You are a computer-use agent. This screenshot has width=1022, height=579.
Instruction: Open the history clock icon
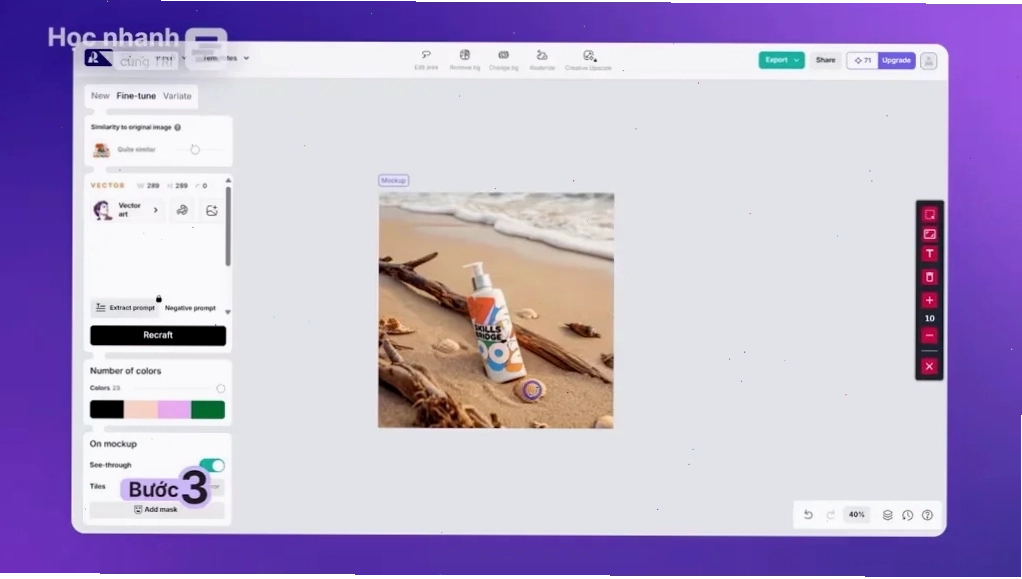[x=907, y=515]
